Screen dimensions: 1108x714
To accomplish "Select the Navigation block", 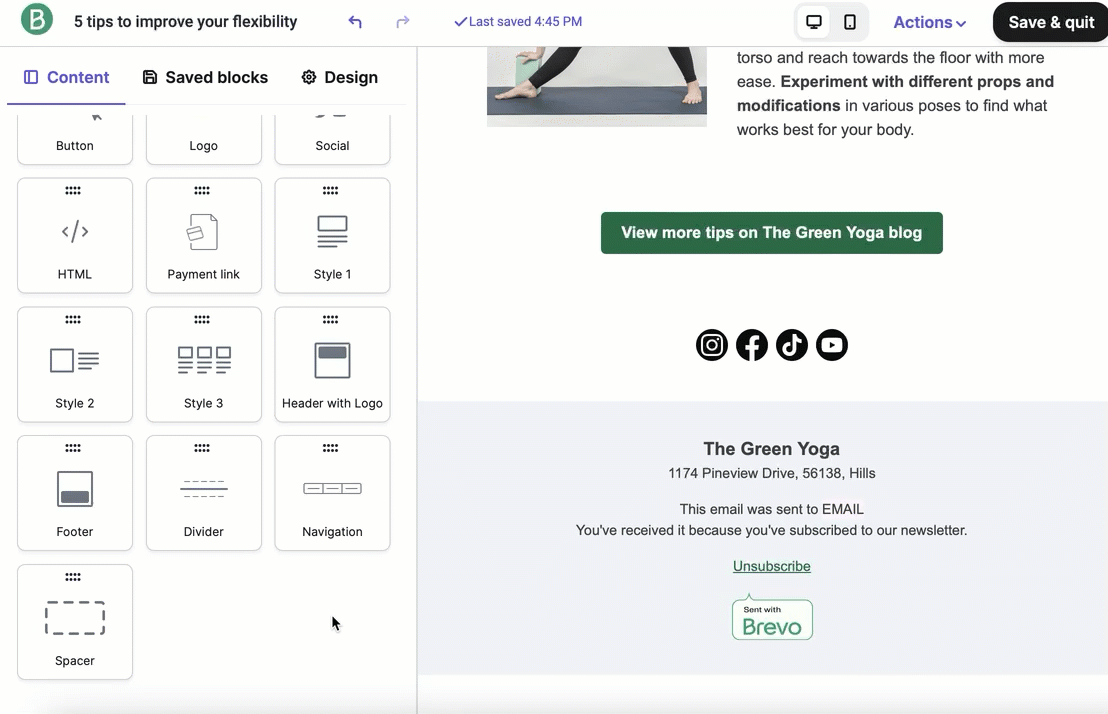I will point(332,493).
